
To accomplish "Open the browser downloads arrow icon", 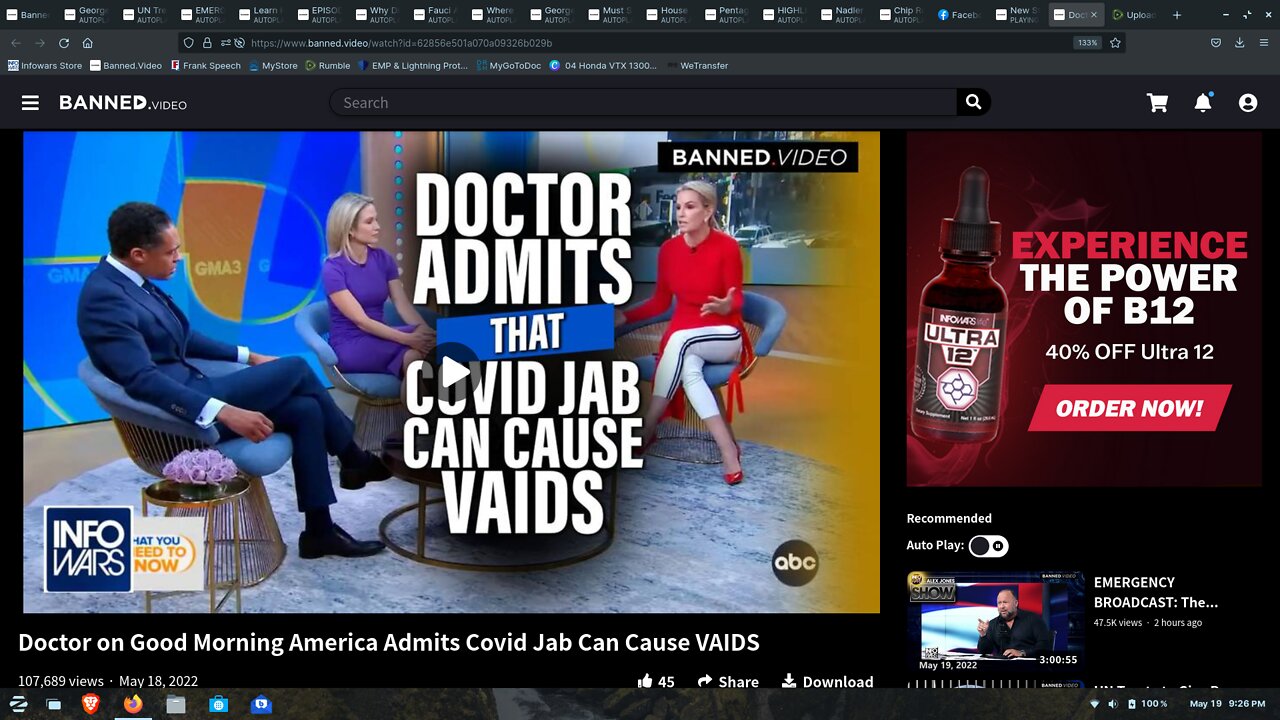I will [x=1240, y=43].
